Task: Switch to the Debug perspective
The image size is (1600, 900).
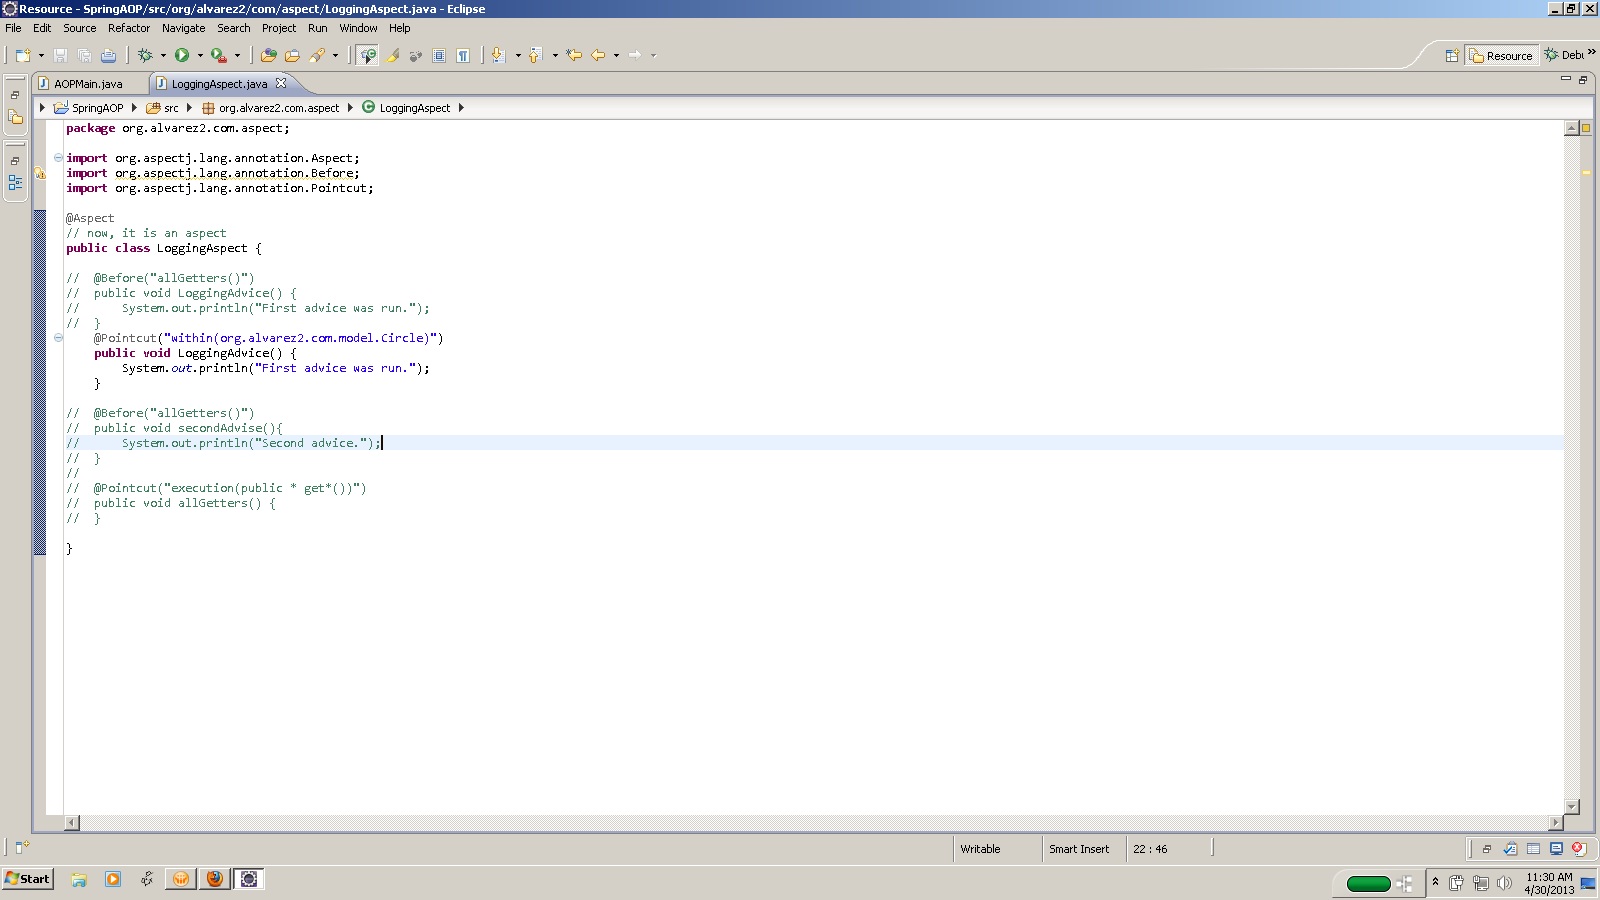Action: point(1565,56)
